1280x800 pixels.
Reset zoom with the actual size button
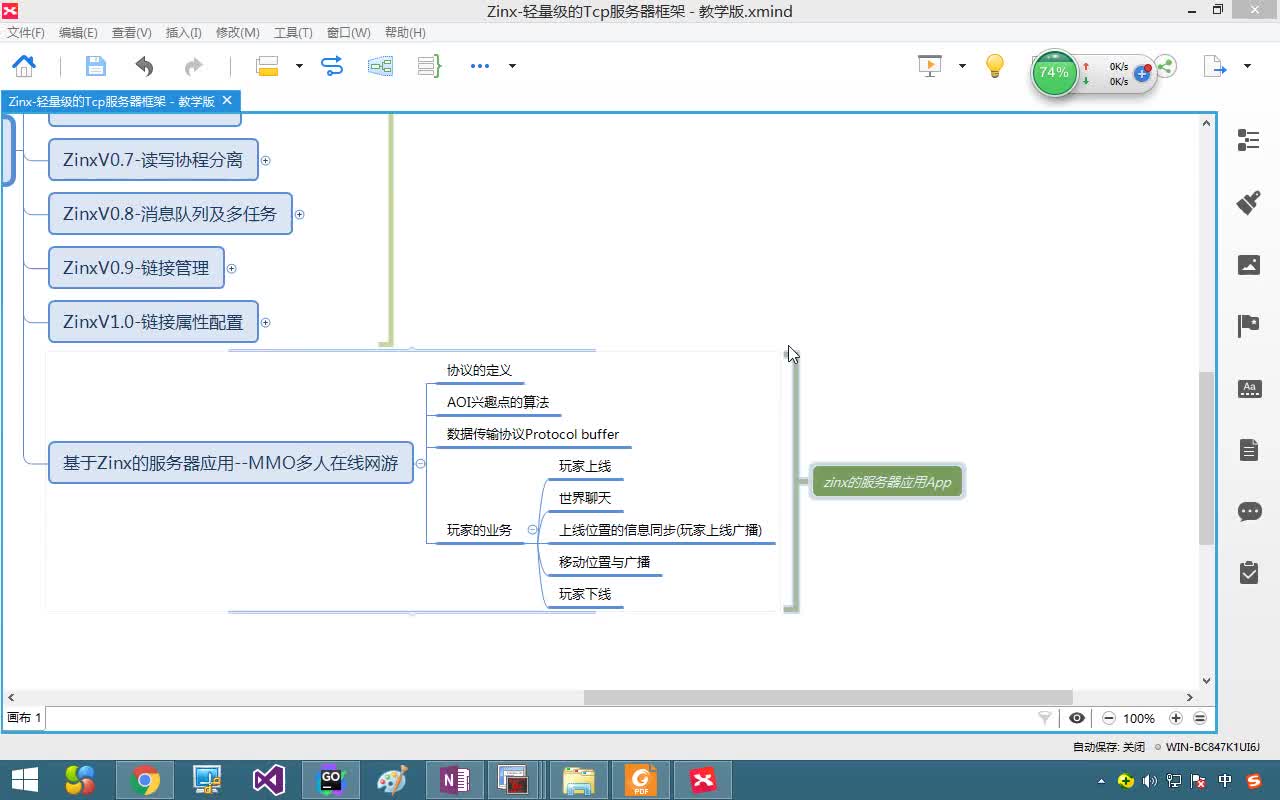click(x=1200, y=718)
